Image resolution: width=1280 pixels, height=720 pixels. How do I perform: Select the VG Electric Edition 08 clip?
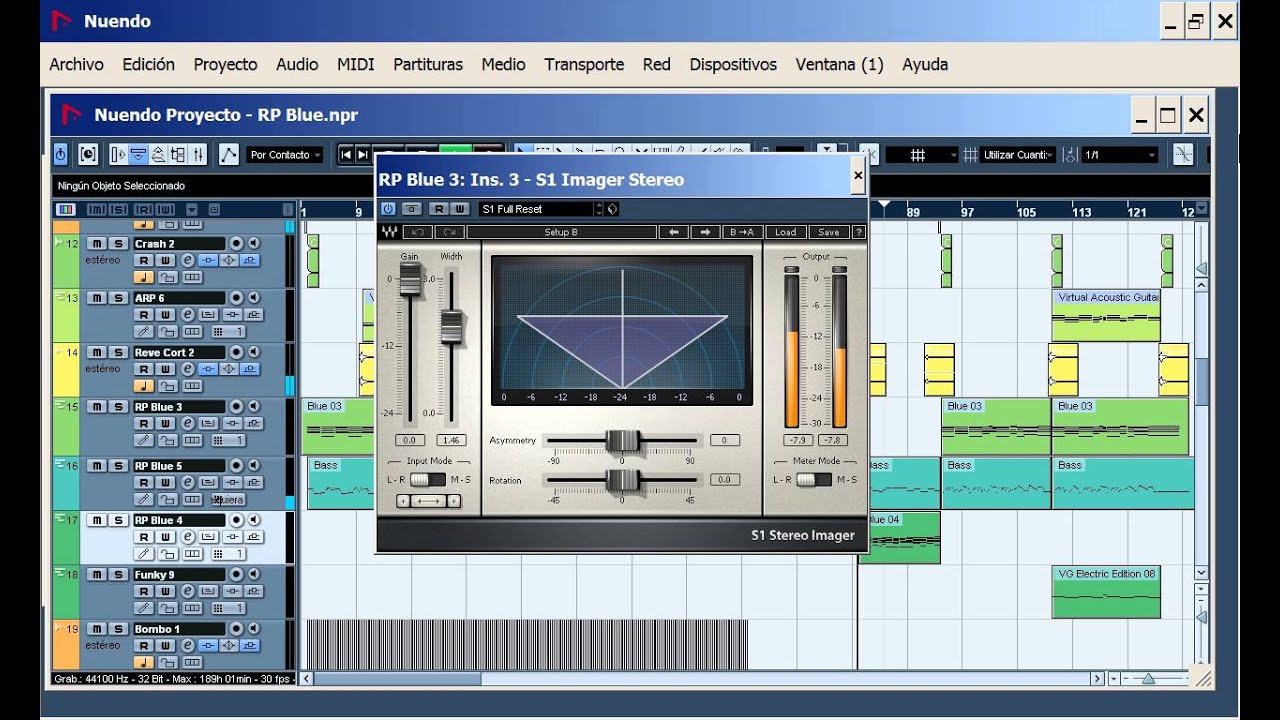coord(1106,592)
